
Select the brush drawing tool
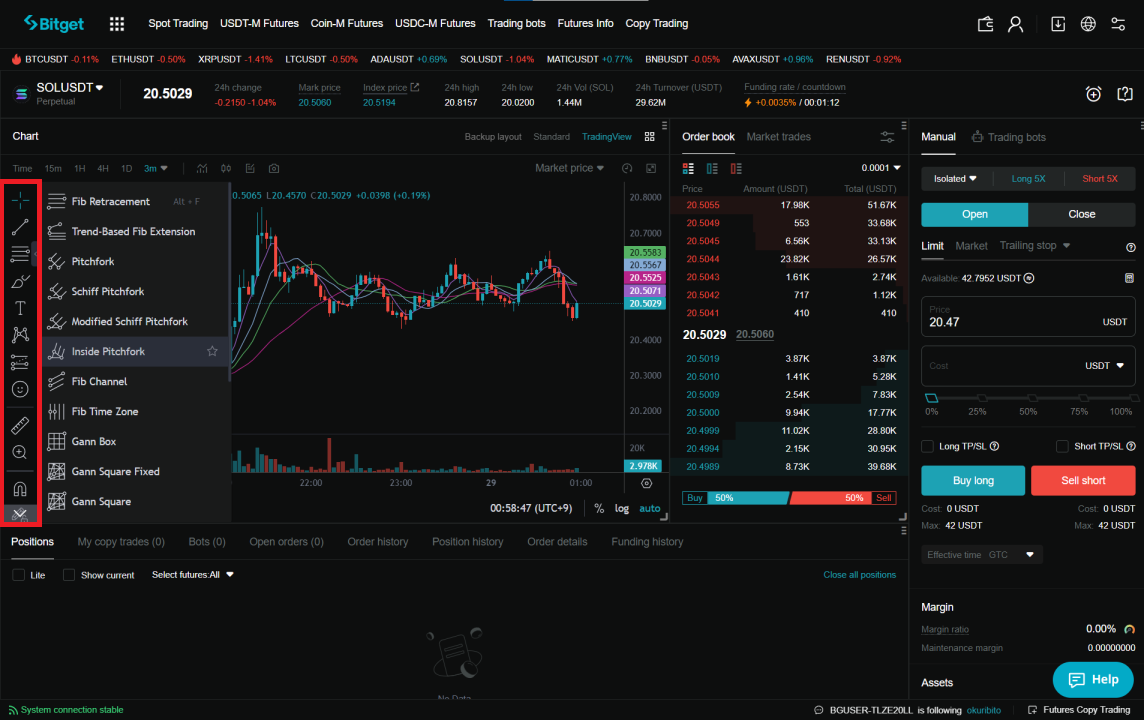point(20,281)
